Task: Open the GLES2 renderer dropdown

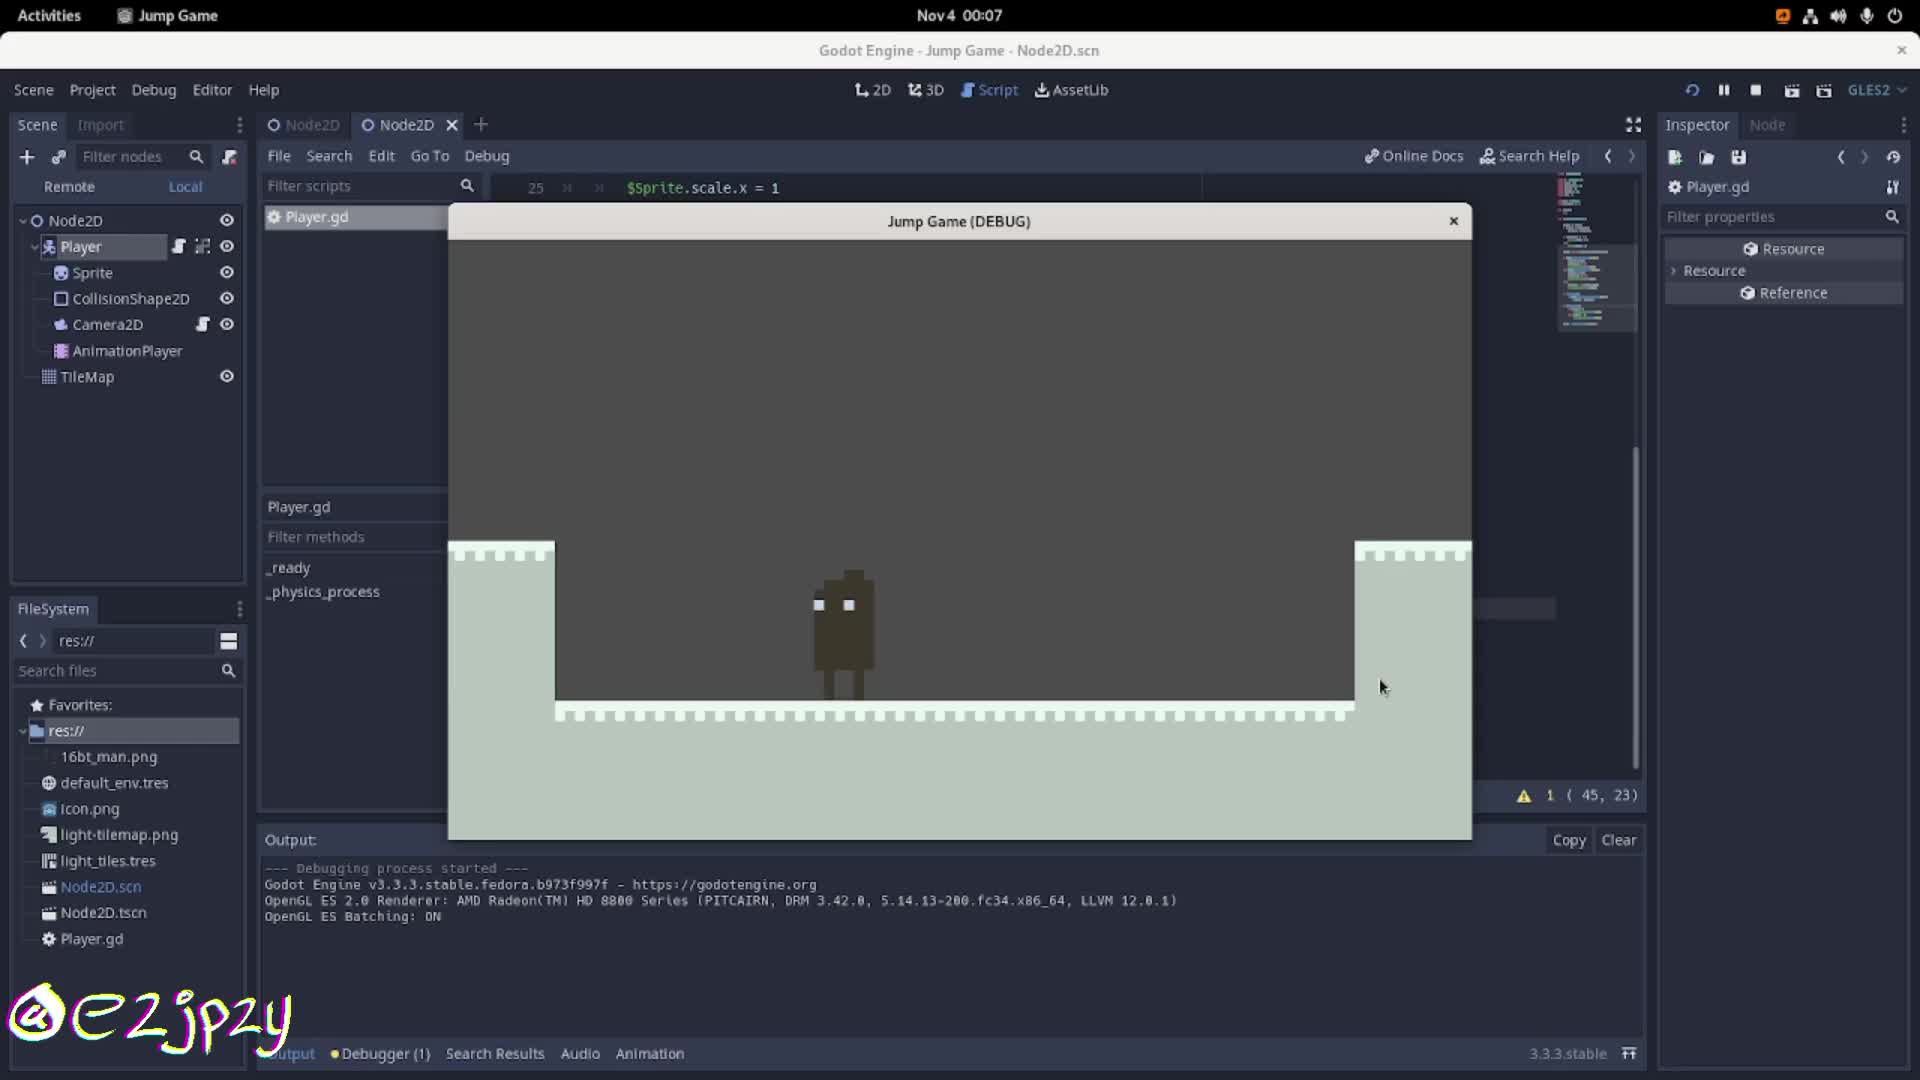Action: [x=1877, y=90]
